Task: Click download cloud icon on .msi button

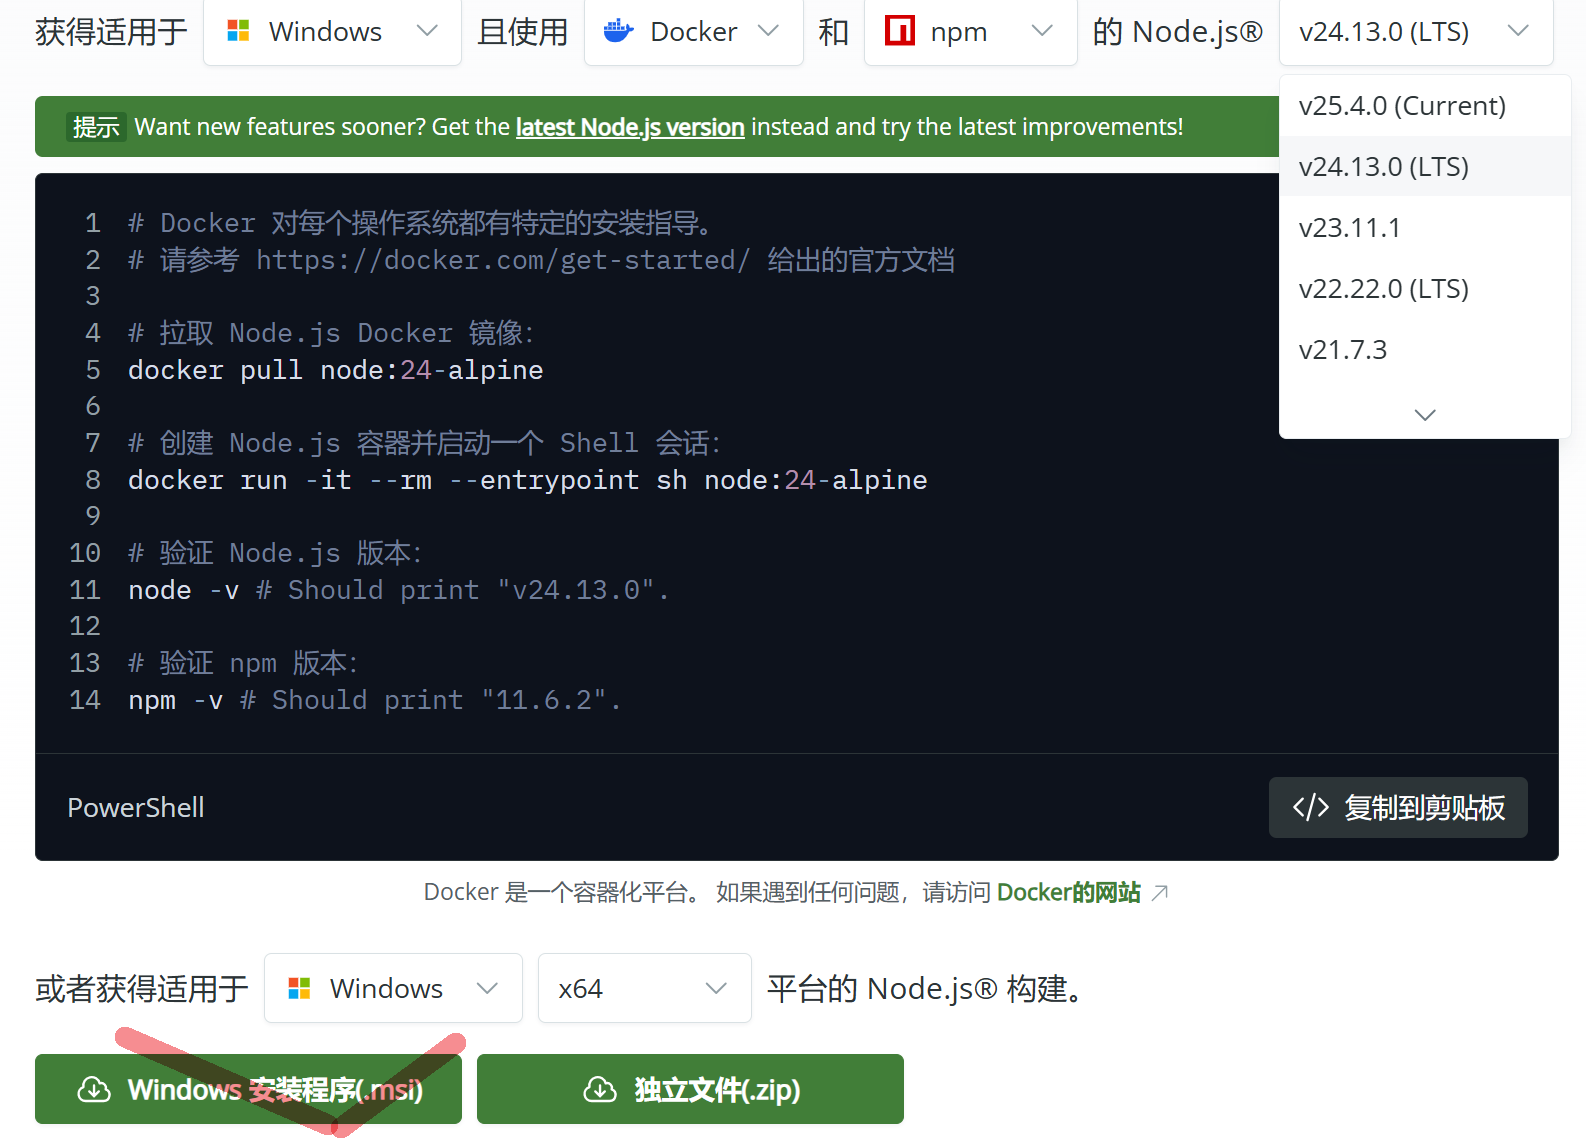Action: (94, 1089)
